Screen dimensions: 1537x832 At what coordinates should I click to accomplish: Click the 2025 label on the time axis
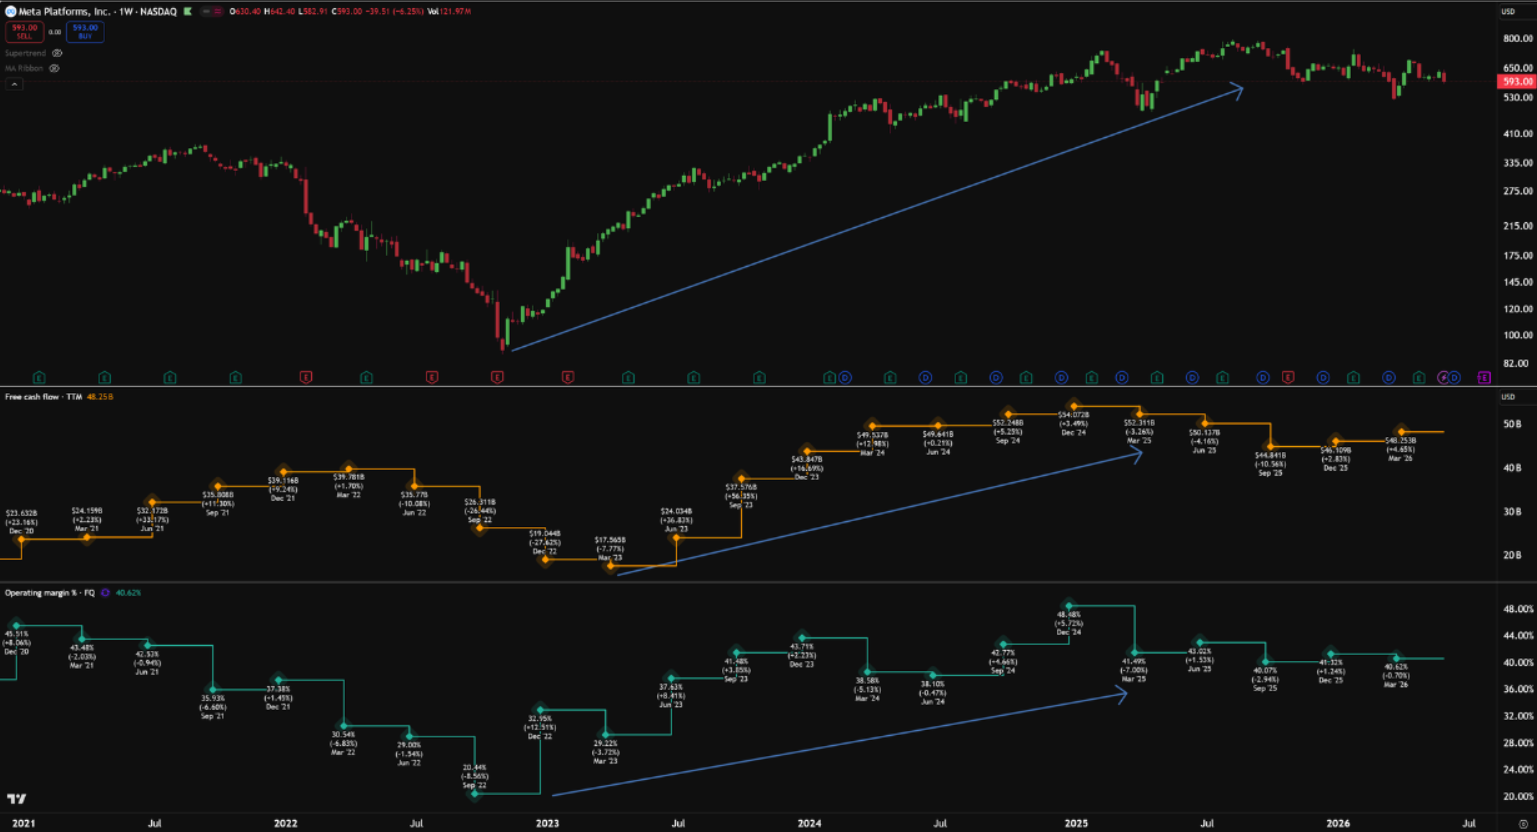pyautogui.click(x=1076, y=824)
